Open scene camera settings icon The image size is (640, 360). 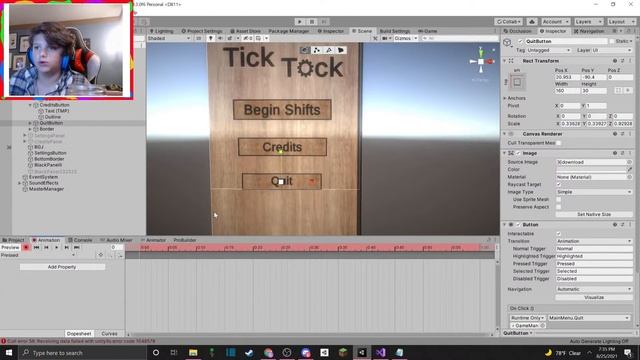coord(385,38)
